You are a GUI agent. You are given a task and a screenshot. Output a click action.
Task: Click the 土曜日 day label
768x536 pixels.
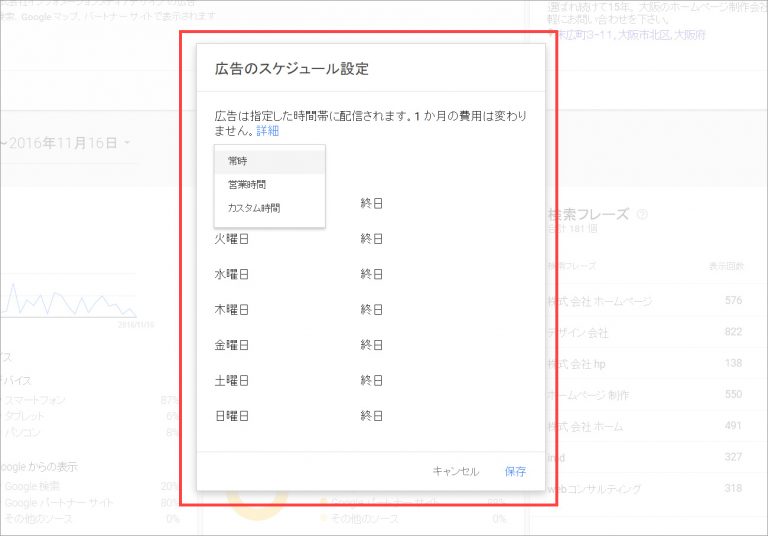tap(231, 380)
